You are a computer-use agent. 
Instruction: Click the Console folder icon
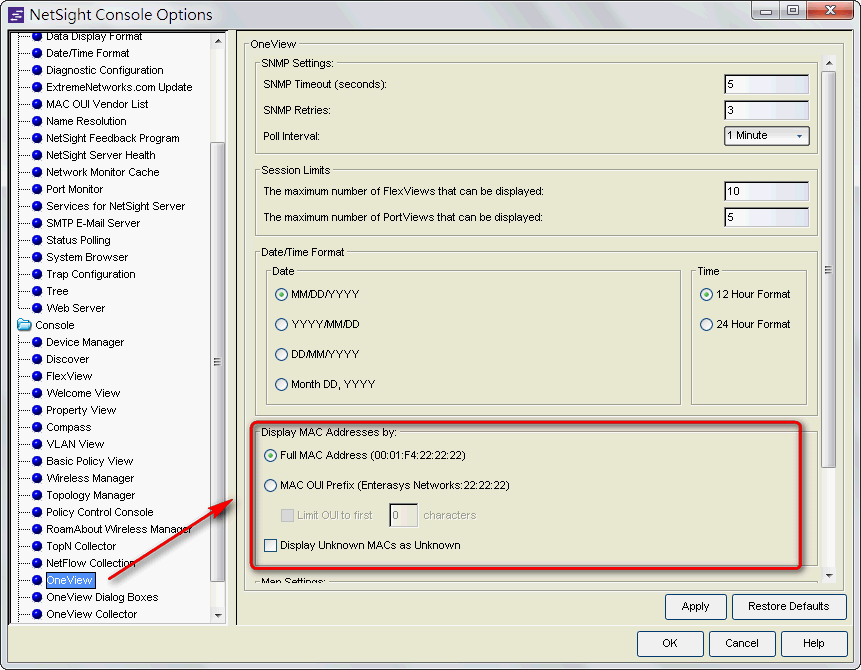[x=24, y=325]
